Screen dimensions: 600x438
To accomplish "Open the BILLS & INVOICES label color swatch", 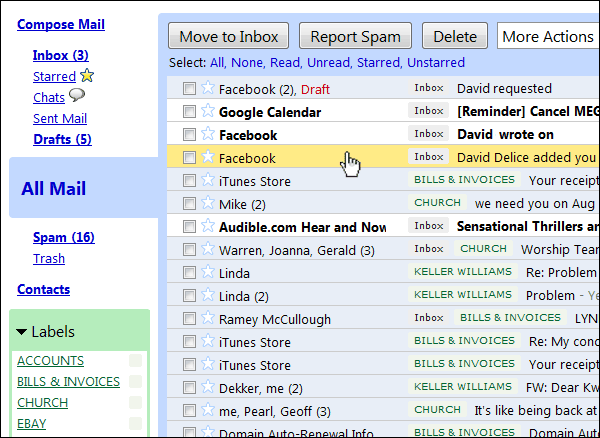I will (135, 381).
